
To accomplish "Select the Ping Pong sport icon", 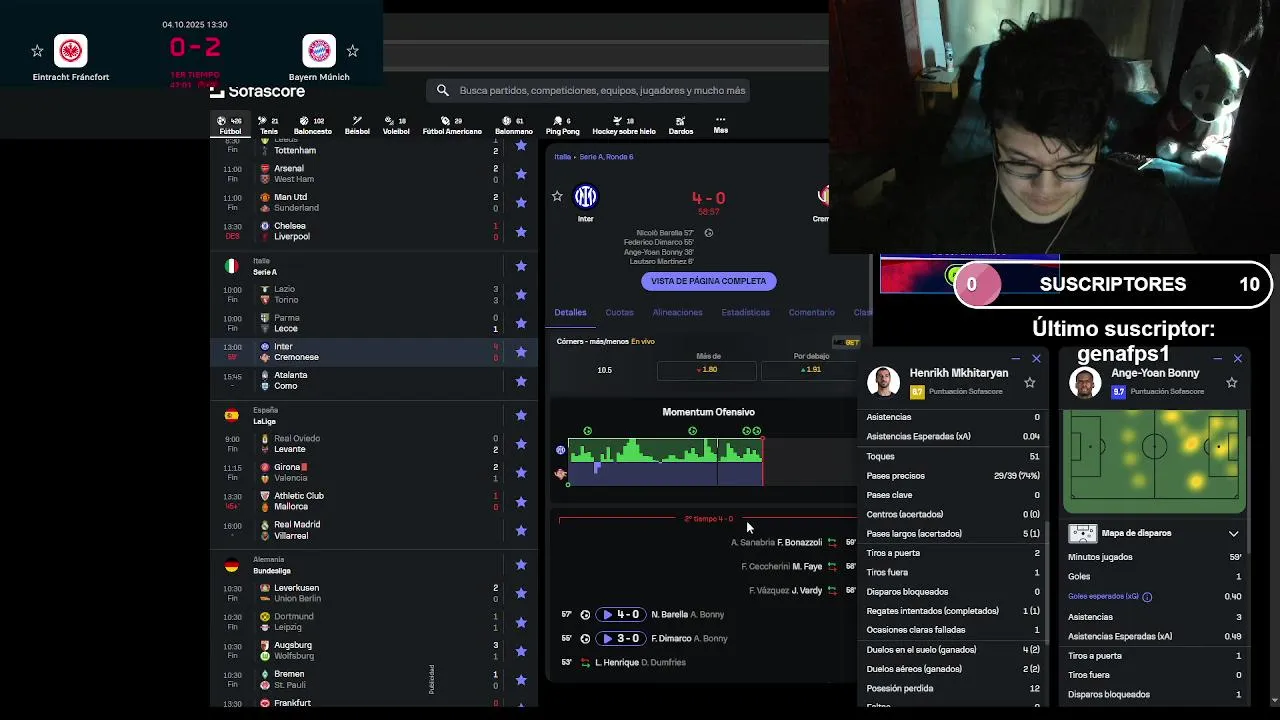I will (x=563, y=126).
